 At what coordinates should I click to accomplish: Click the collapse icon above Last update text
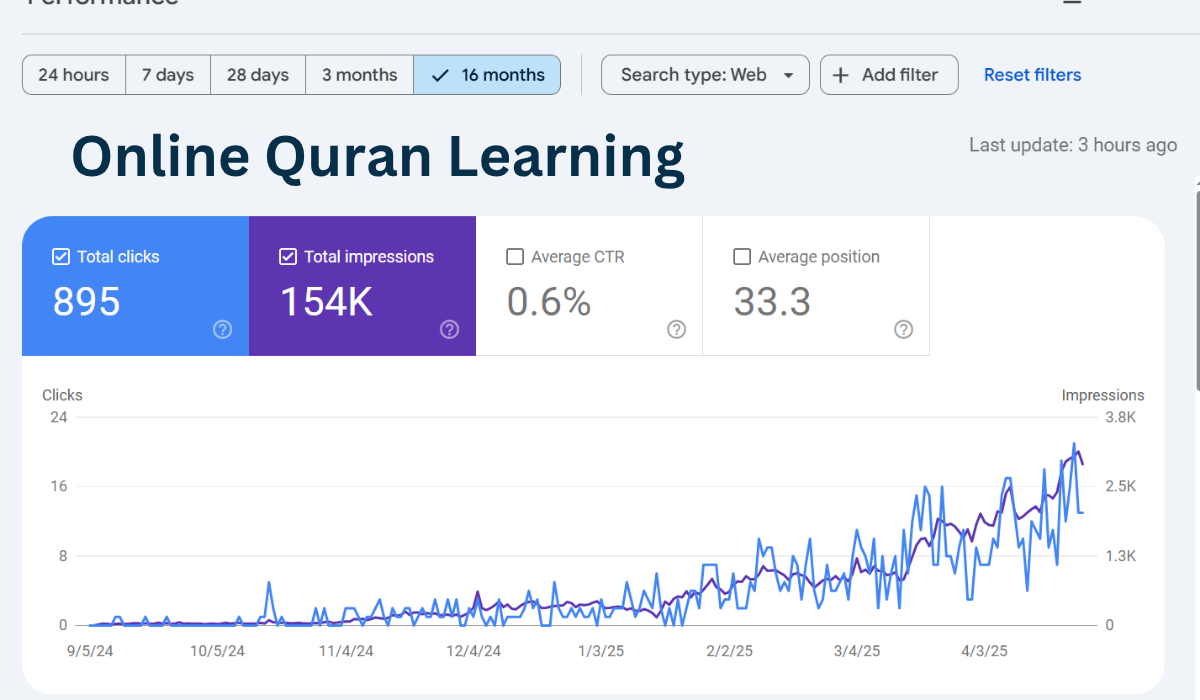[1071, 4]
